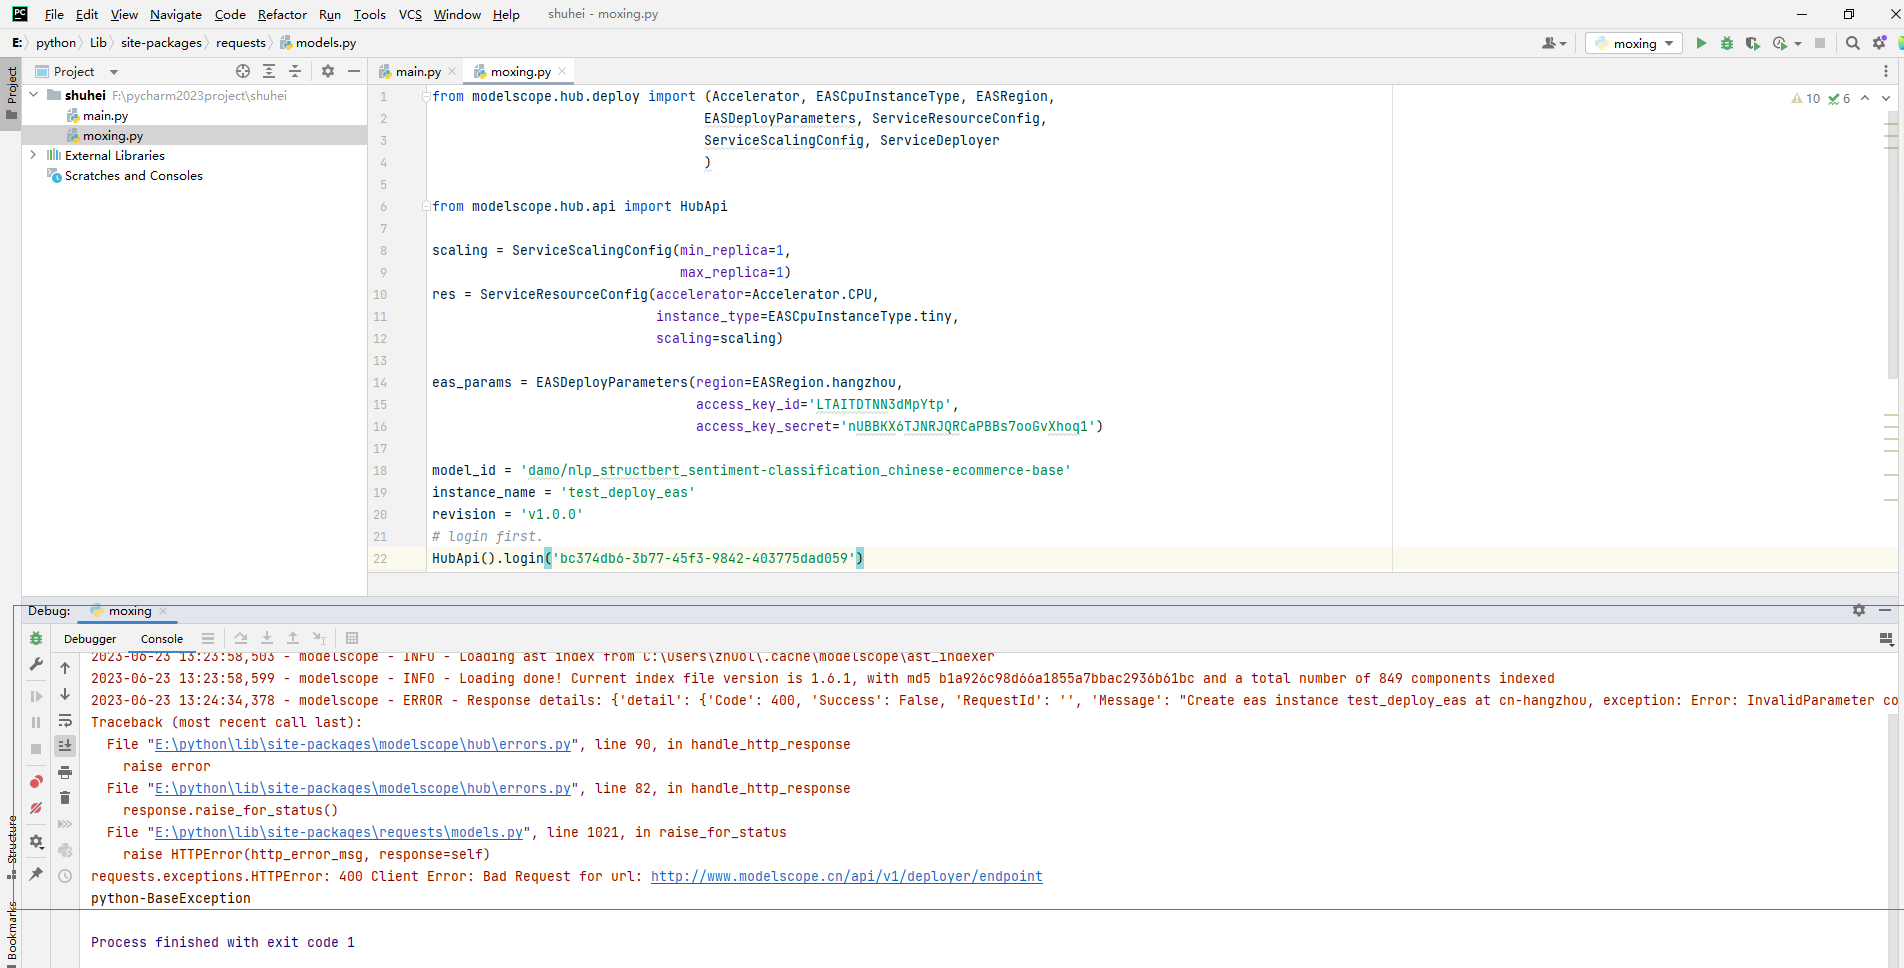Screen dimensions: 1904x968
Task: Switch to main.py editor tab
Action: pyautogui.click(x=417, y=71)
